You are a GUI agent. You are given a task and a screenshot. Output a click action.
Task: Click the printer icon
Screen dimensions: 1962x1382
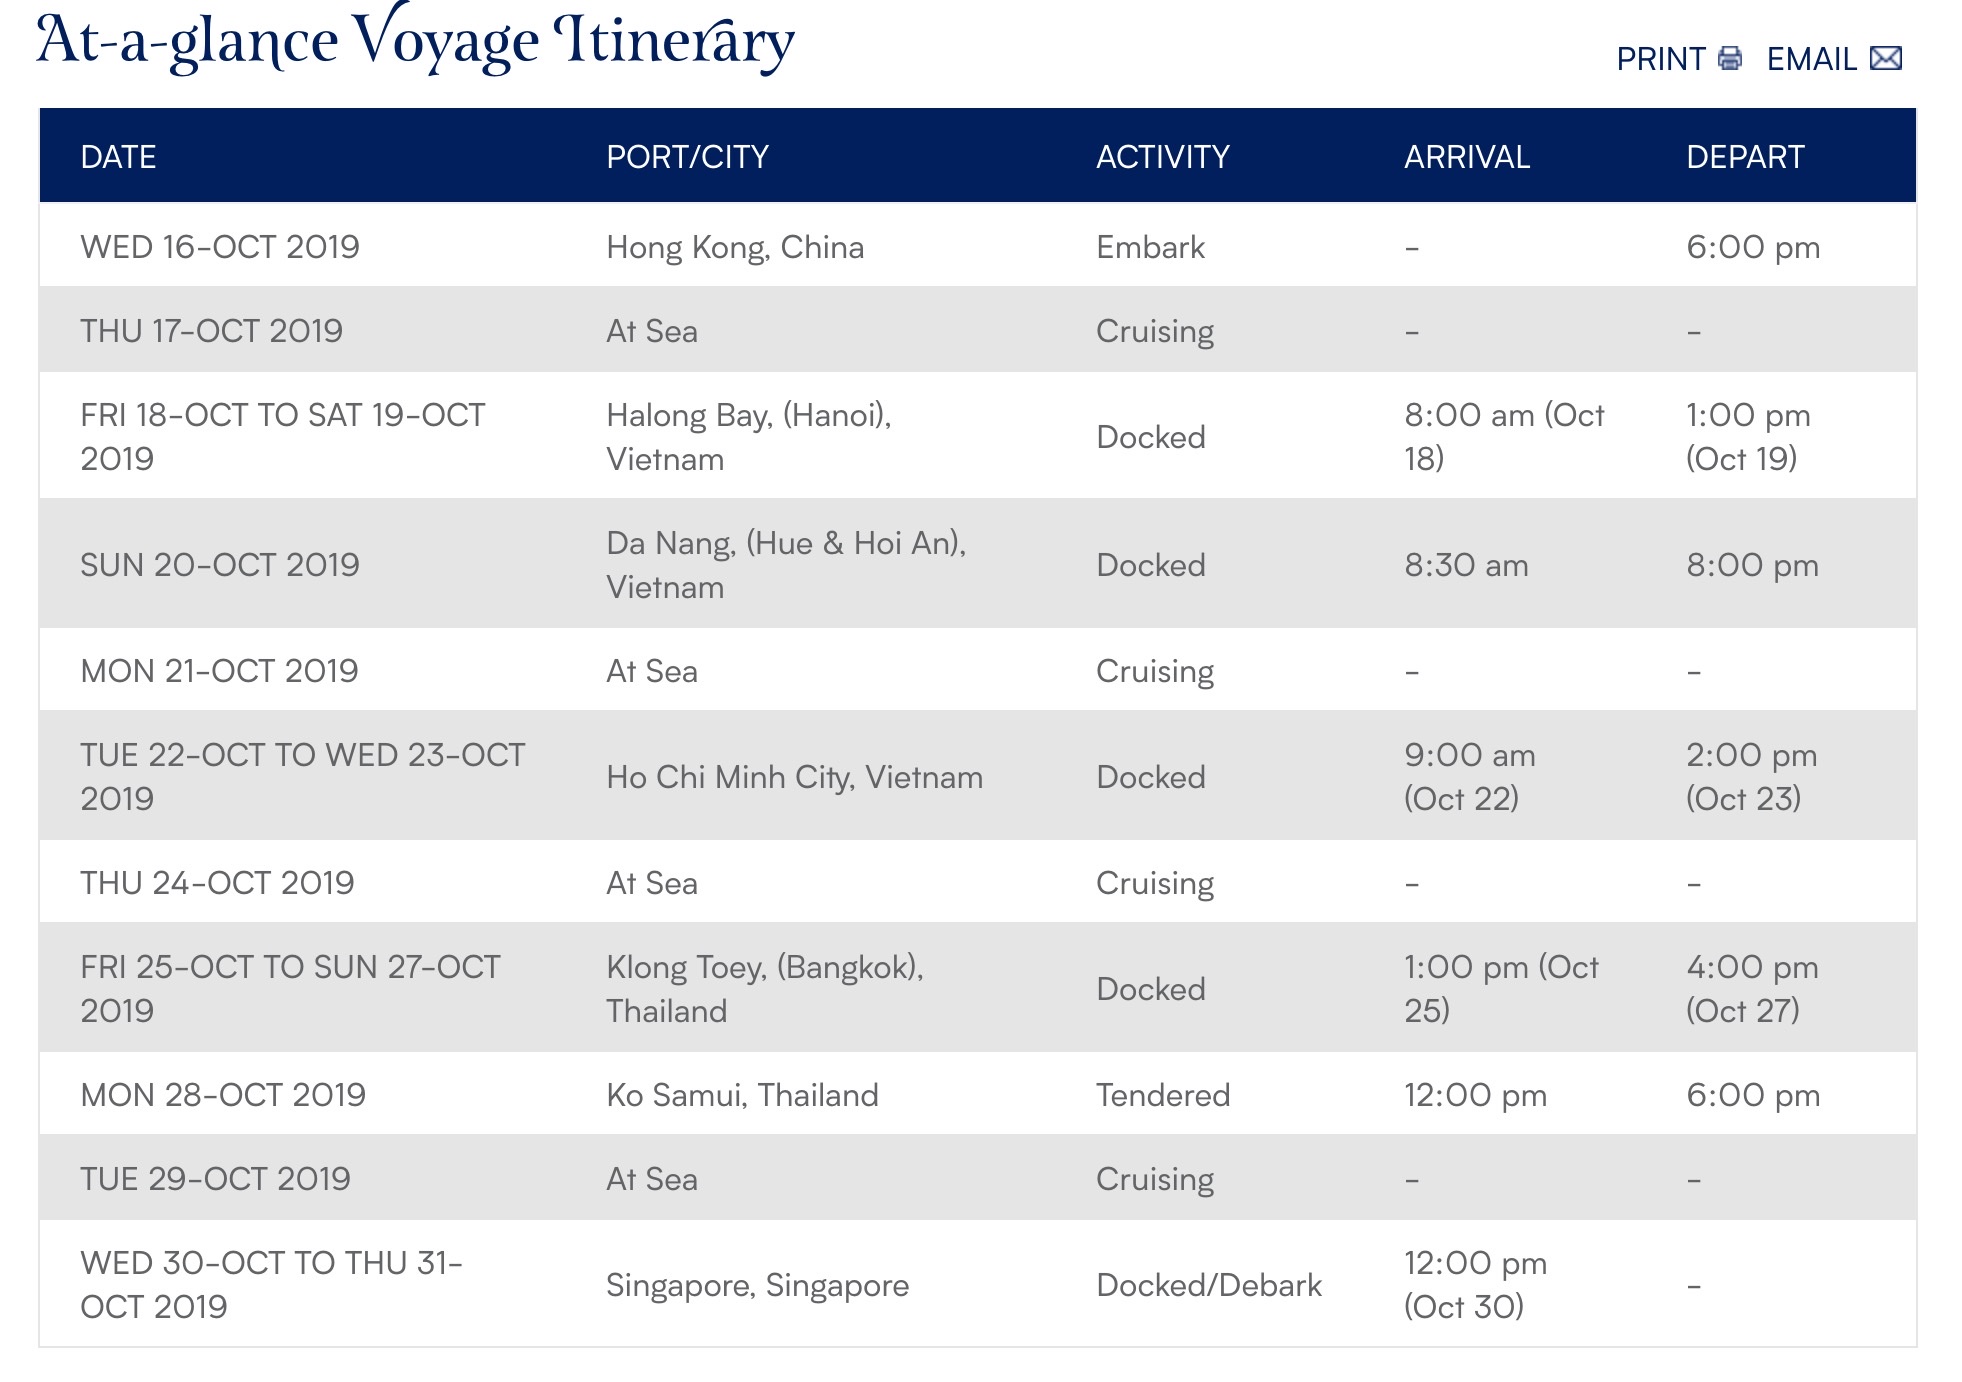click(1730, 59)
